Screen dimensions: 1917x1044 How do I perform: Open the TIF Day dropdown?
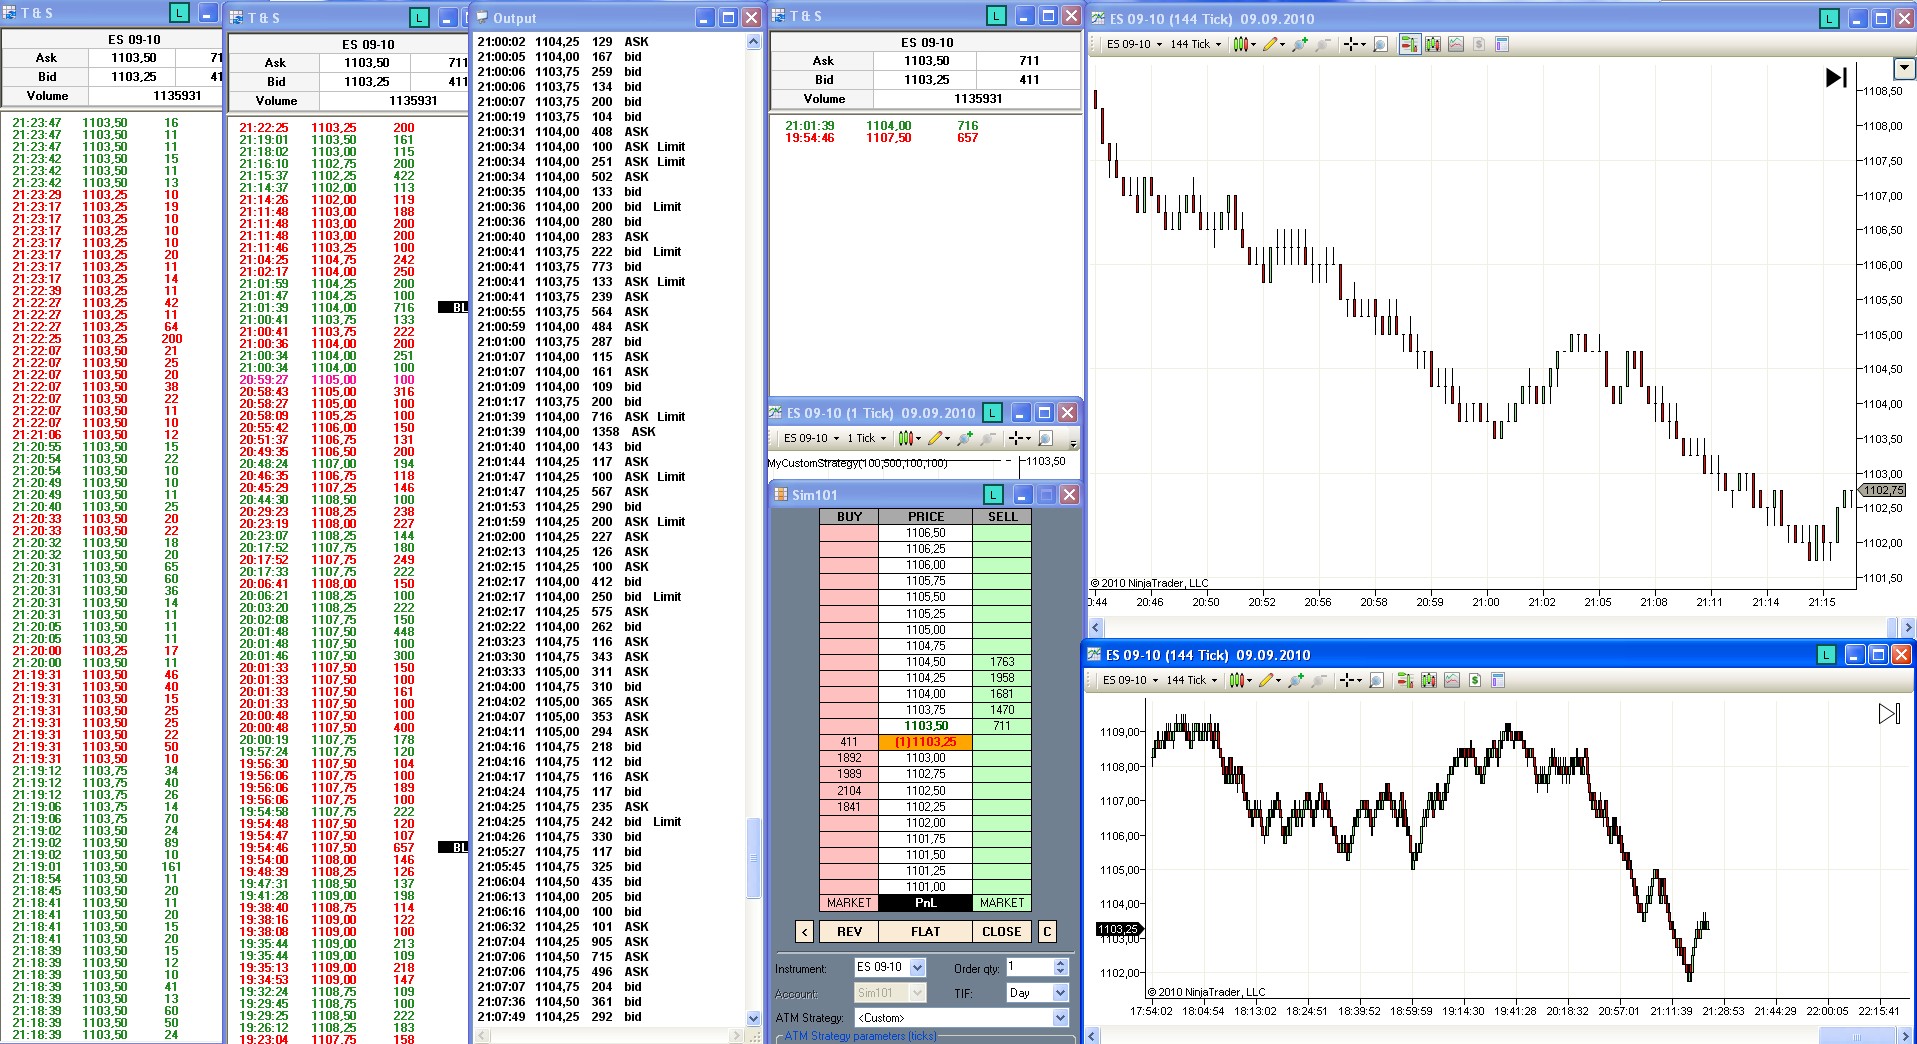1060,993
